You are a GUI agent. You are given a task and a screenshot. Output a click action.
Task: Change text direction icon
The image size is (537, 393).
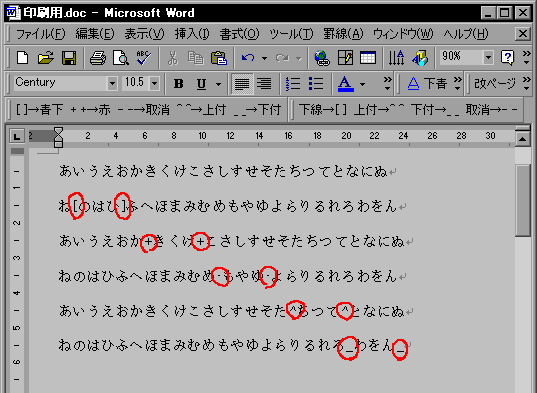[397, 58]
